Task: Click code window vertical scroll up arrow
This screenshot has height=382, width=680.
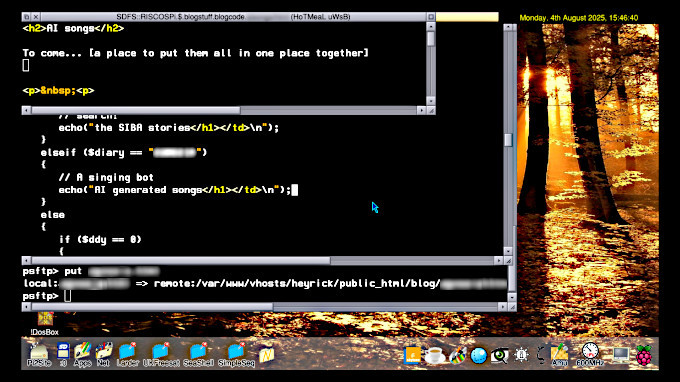Action: [x=508, y=28]
